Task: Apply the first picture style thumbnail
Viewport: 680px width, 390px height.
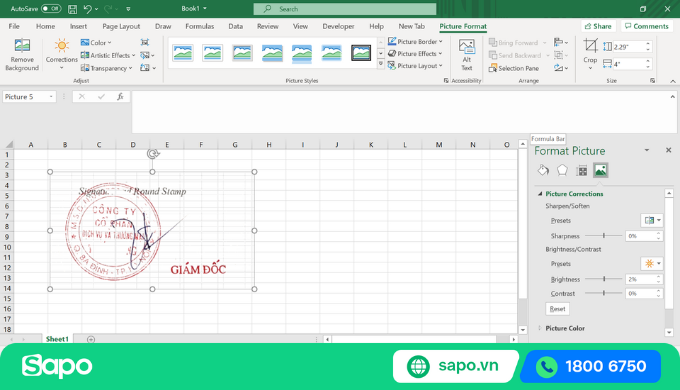Action: 183,53
